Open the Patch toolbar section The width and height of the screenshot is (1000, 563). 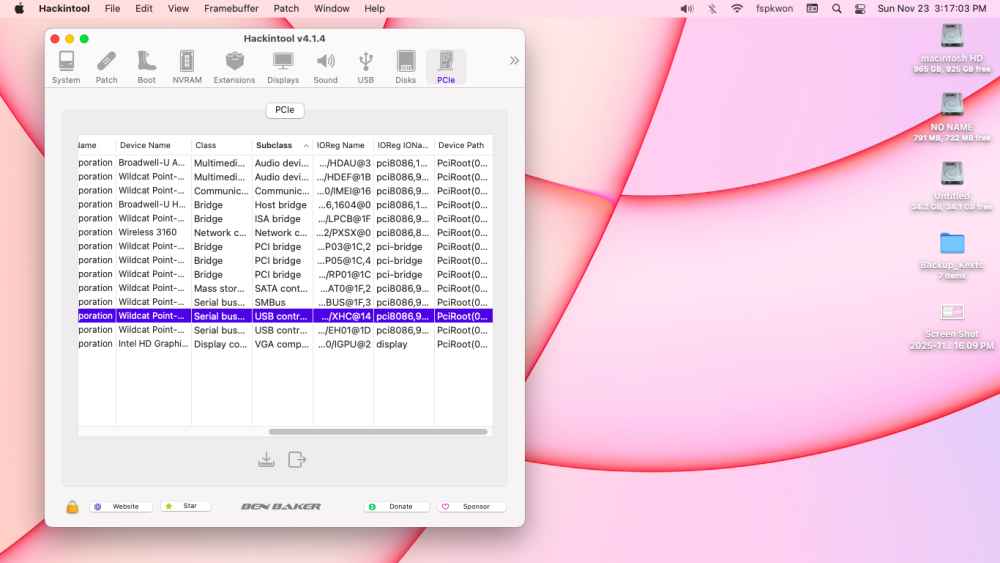pos(107,67)
